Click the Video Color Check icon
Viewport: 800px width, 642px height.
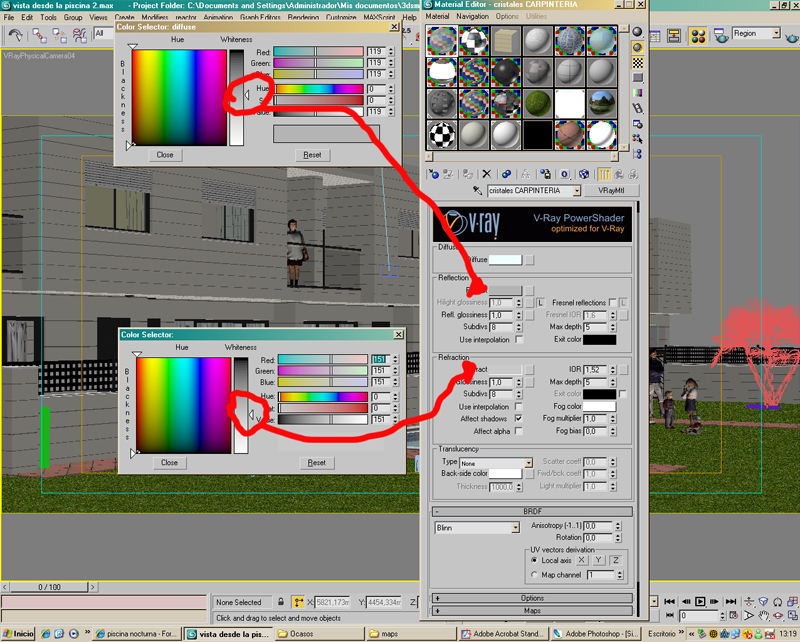638,93
